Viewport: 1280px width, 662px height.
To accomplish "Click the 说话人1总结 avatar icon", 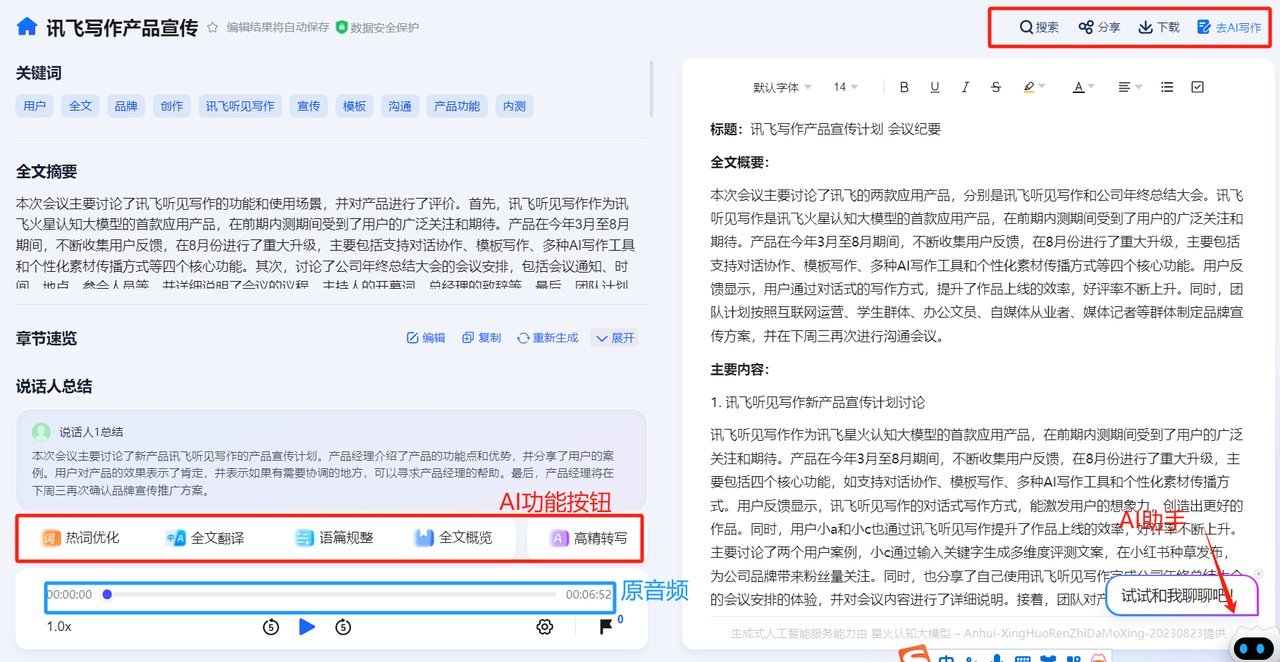I will 41,432.
